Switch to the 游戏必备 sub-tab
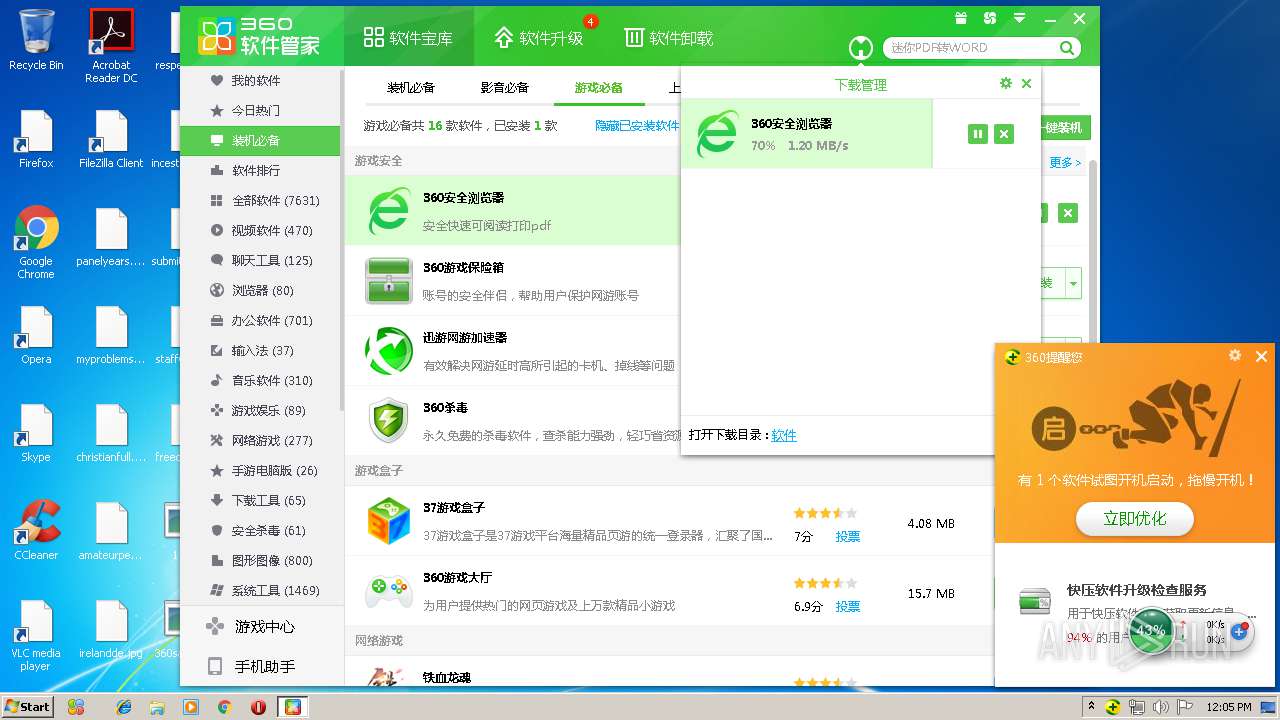The height and width of the screenshot is (720, 1280). click(599, 88)
